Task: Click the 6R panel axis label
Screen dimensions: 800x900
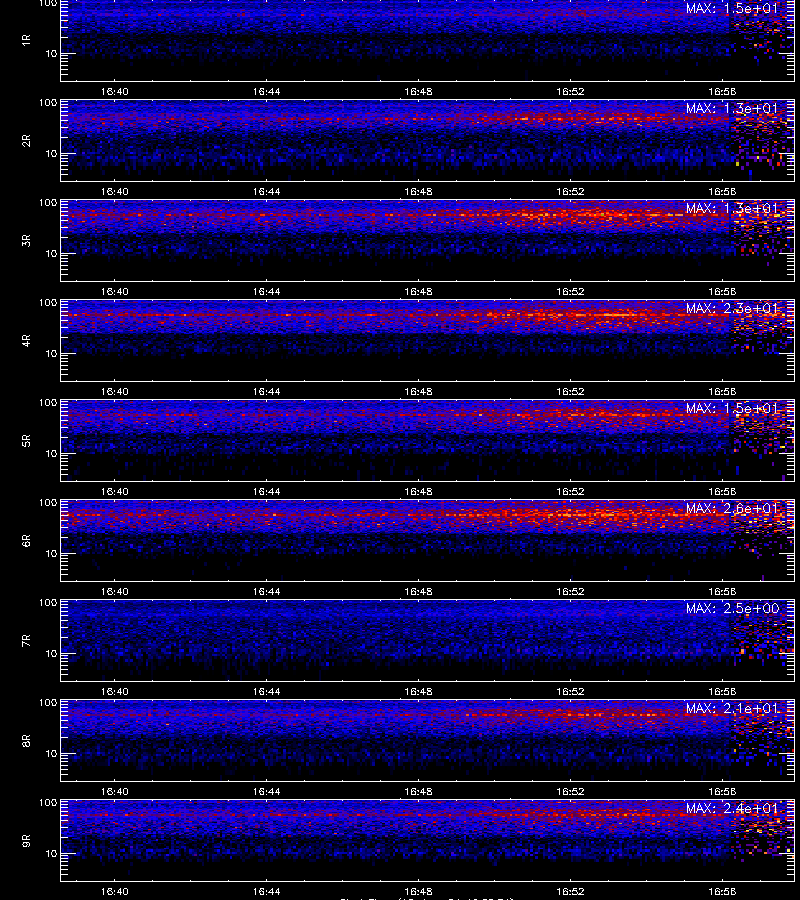Action: coord(26,540)
